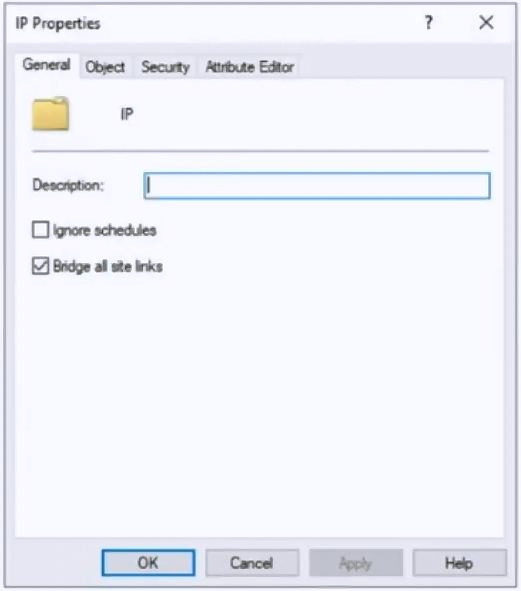Click the 'IP Properties' title bar text

click(x=58, y=23)
